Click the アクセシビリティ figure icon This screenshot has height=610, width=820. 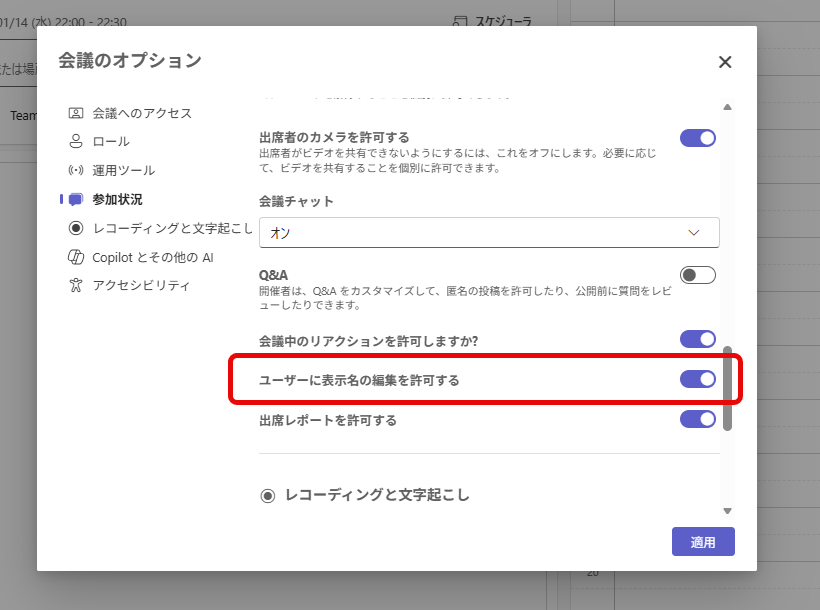75,286
